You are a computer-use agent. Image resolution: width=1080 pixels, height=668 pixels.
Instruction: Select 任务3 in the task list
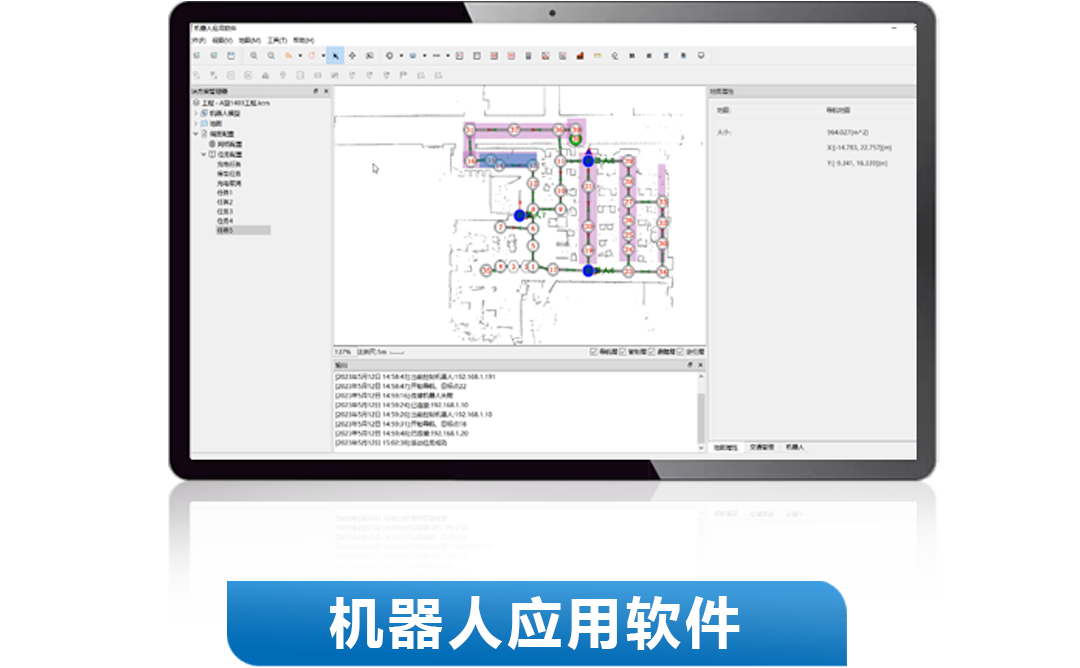pyautogui.click(x=225, y=212)
